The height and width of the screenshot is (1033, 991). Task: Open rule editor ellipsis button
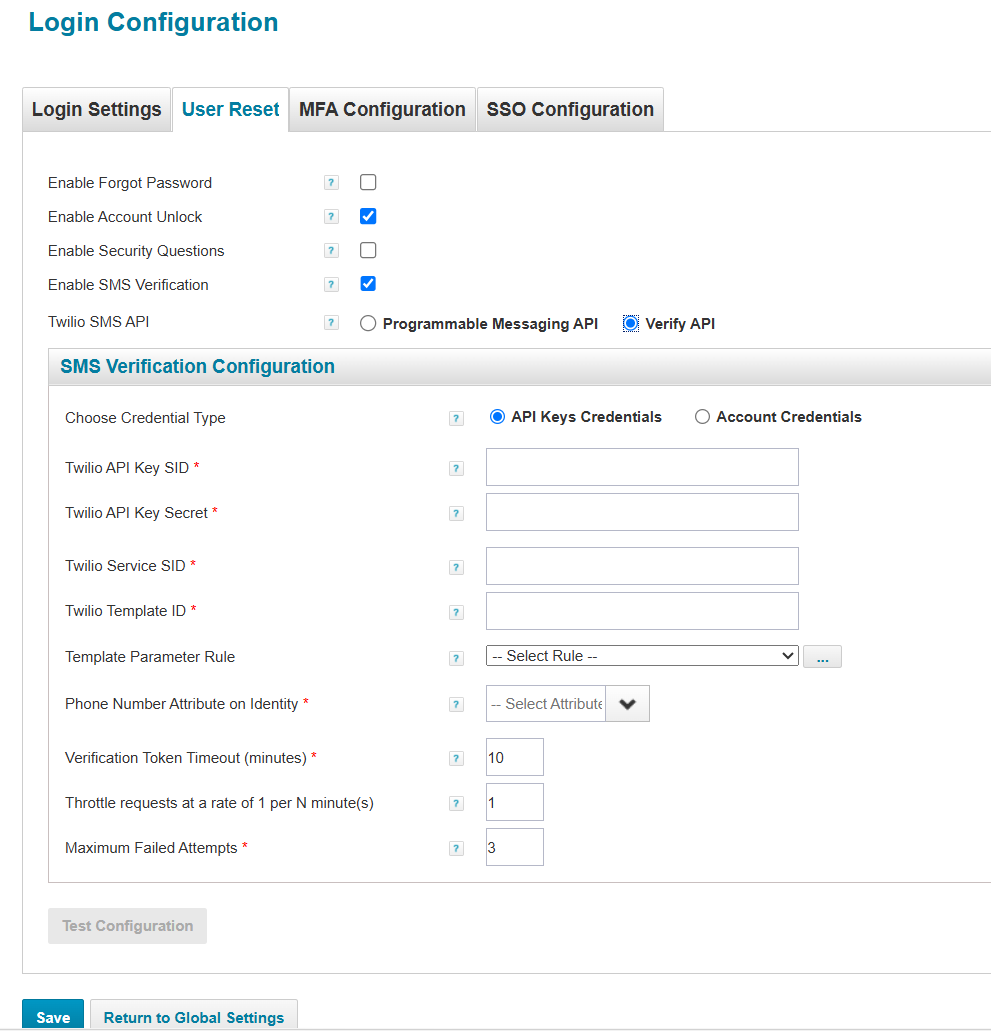[822, 657]
